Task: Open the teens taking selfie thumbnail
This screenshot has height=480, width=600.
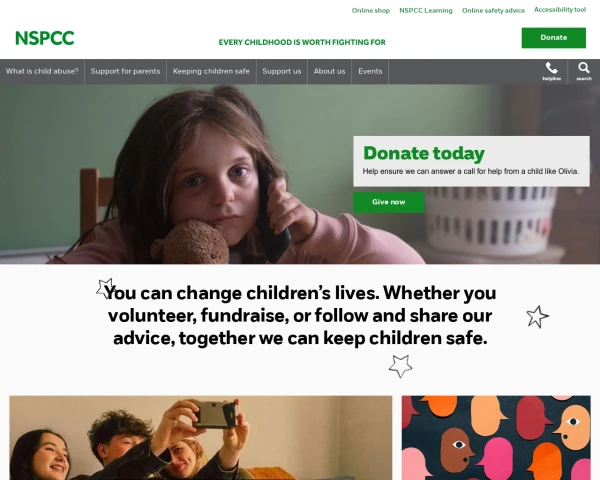Action: tap(201, 438)
